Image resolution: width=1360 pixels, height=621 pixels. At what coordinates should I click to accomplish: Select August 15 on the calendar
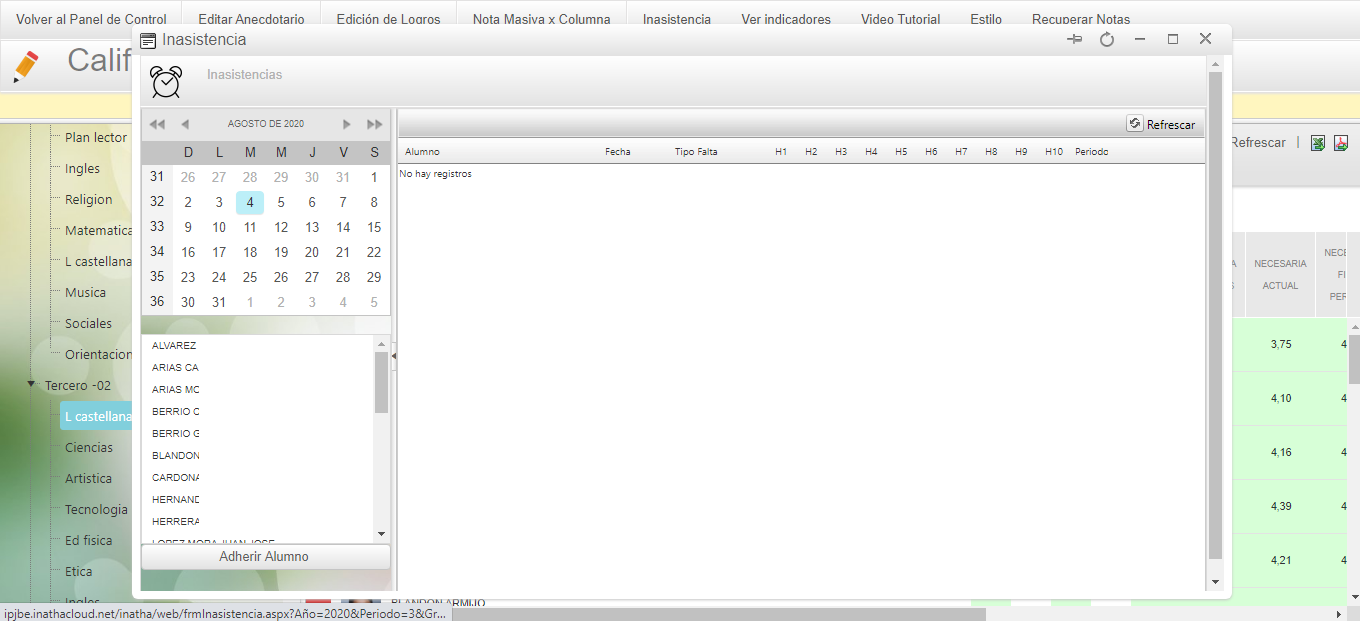click(374, 227)
